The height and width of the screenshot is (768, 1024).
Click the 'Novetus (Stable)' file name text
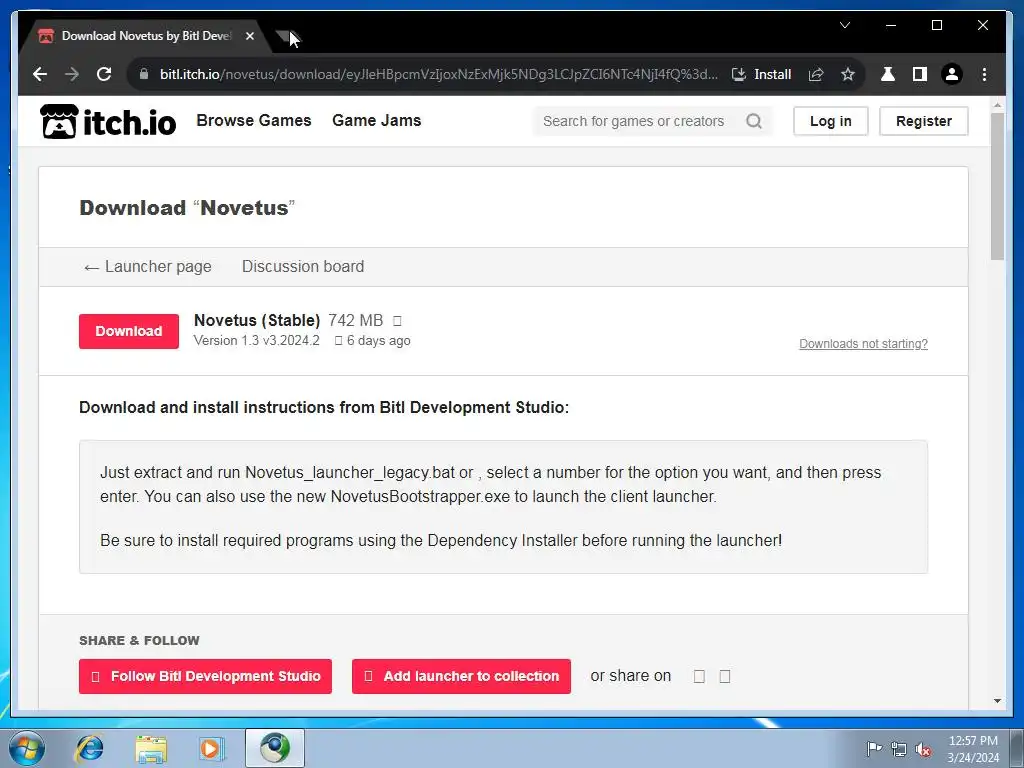(x=257, y=321)
